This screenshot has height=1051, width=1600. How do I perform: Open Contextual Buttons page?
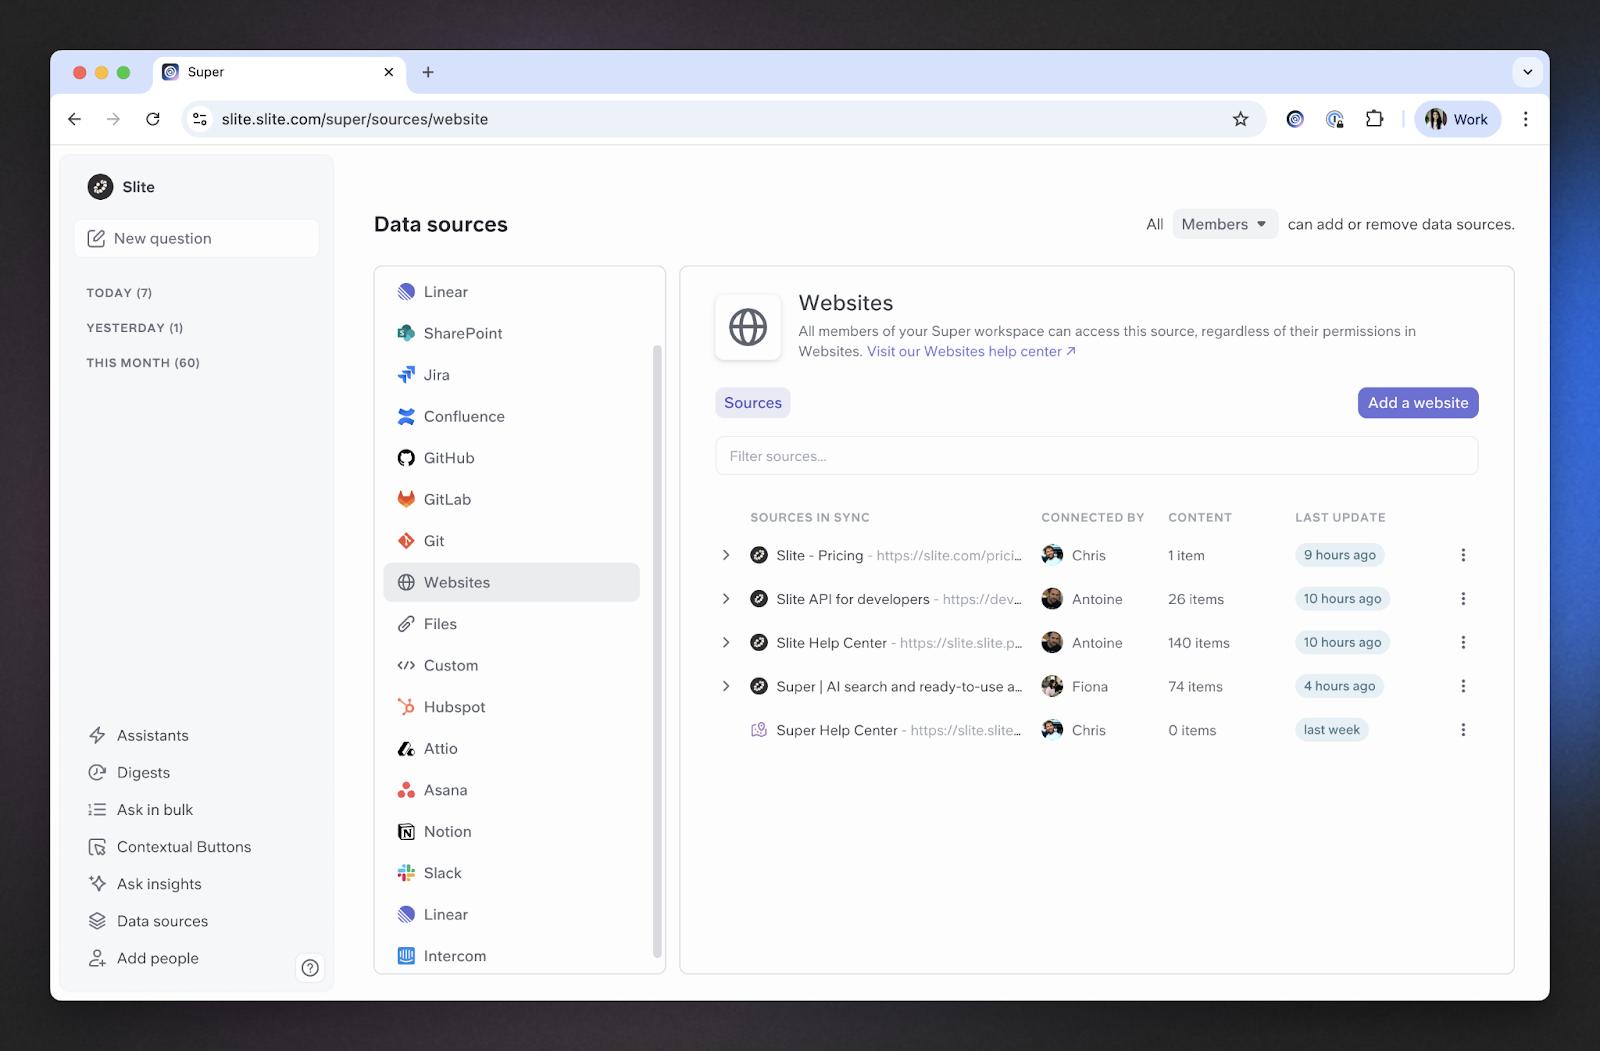pyautogui.click(x=170, y=847)
